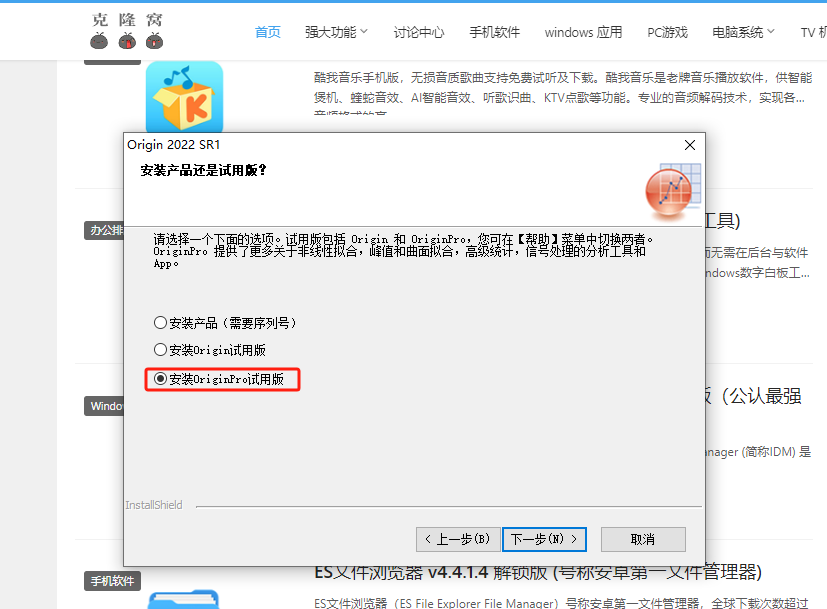Expand the 电脑系统 dropdown menu
This screenshot has width=827, height=609.
click(x=743, y=32)
